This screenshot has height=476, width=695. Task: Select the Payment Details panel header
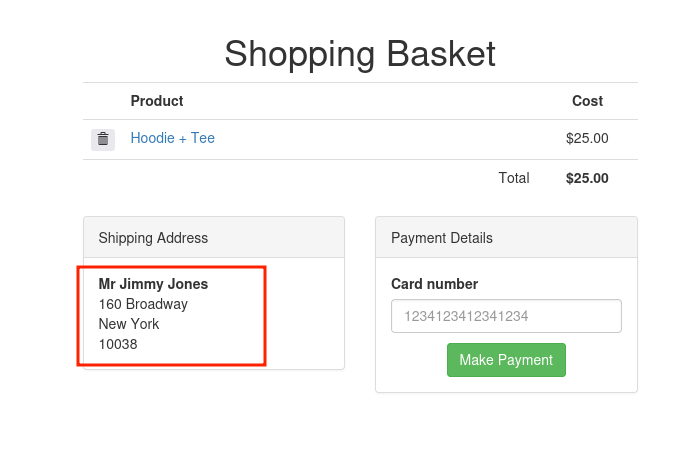[x=506, y=238]
